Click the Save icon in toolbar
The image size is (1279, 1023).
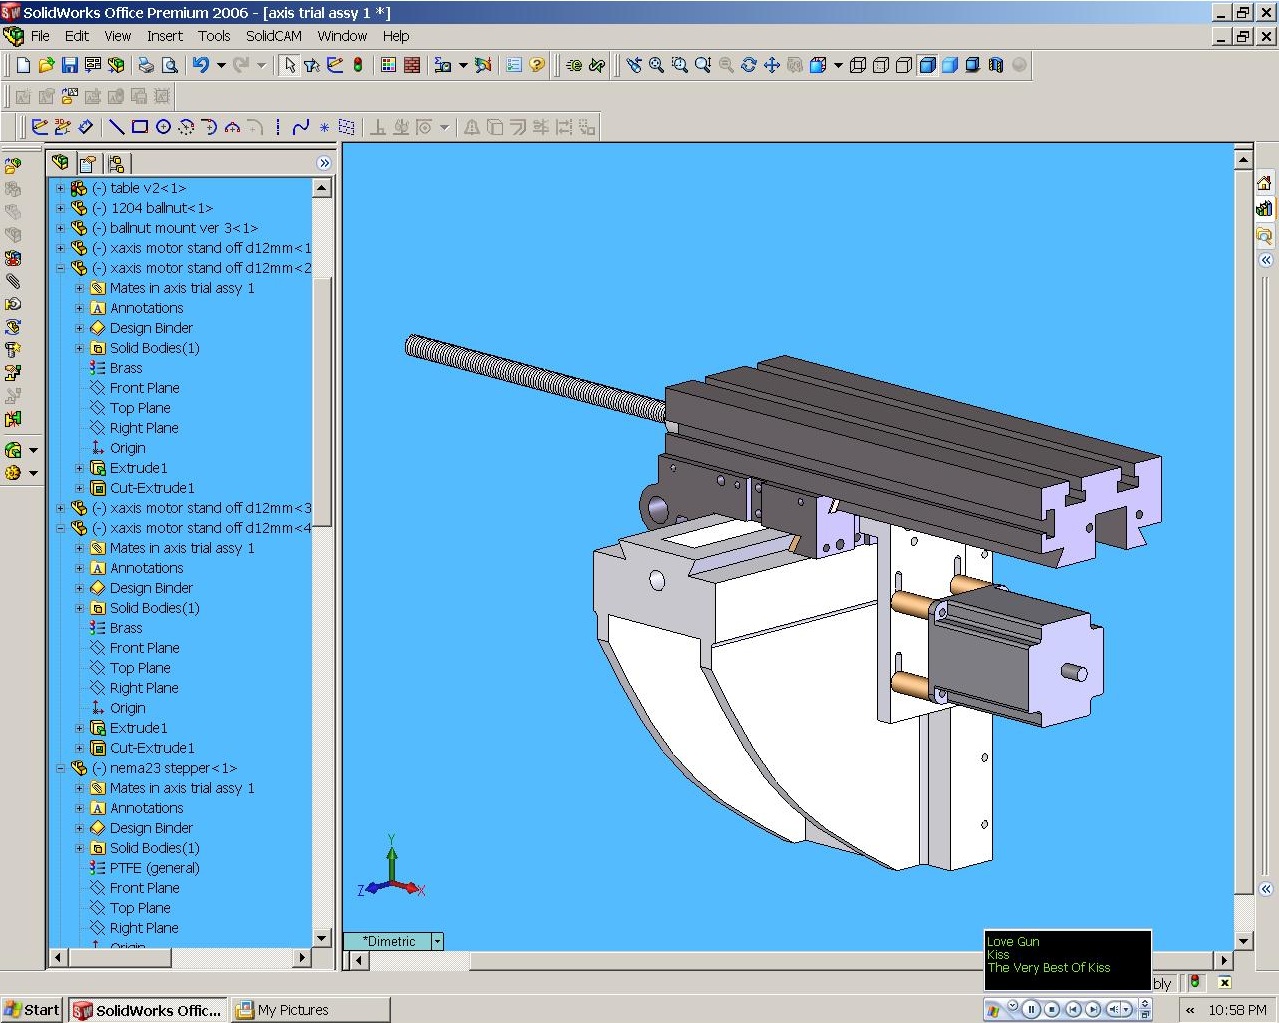(x=70, y=65)
